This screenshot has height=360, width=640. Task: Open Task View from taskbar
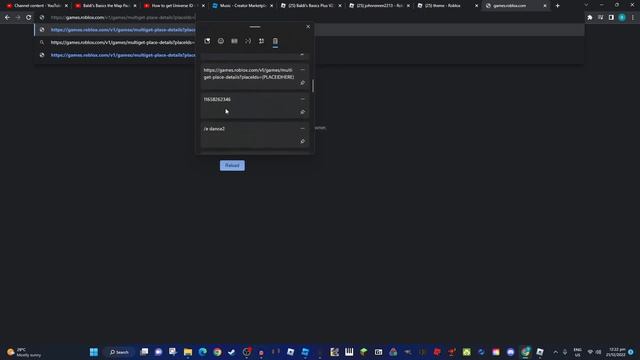[x=144, y=352]
